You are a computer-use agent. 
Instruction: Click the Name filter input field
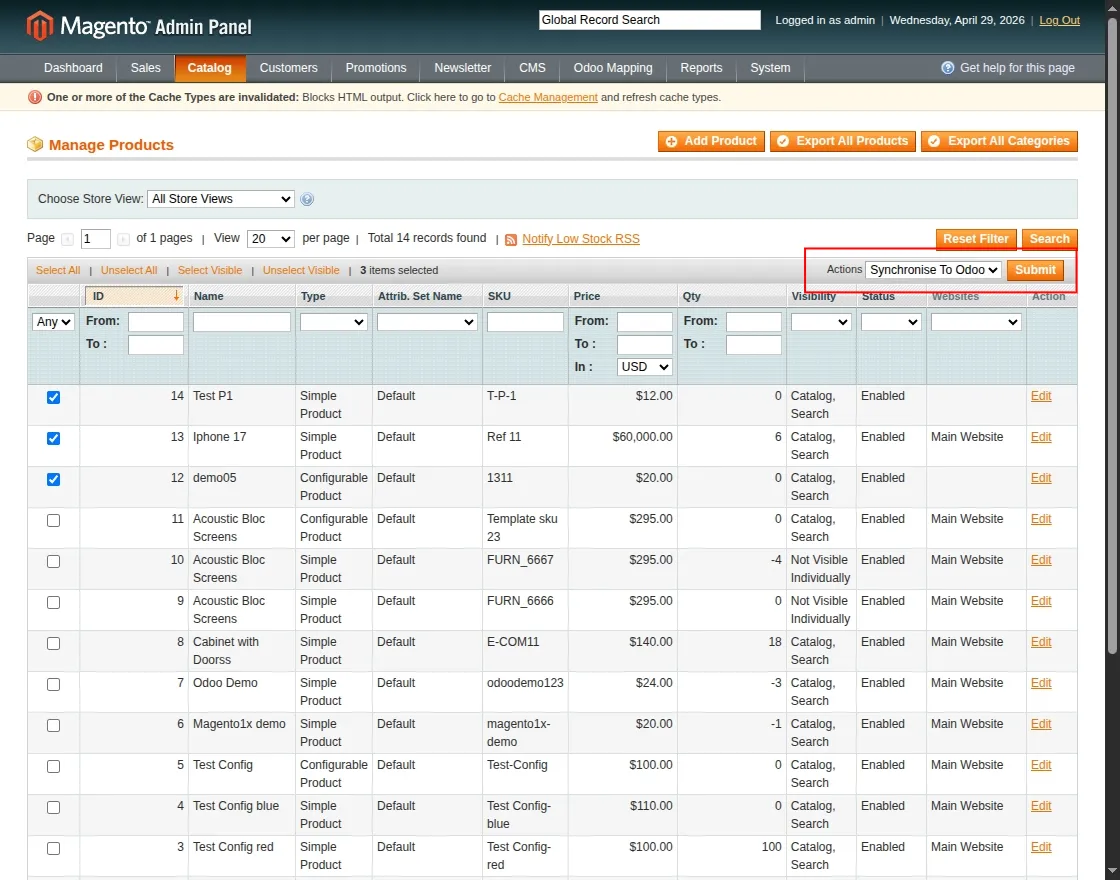click(x=241, y=322)
